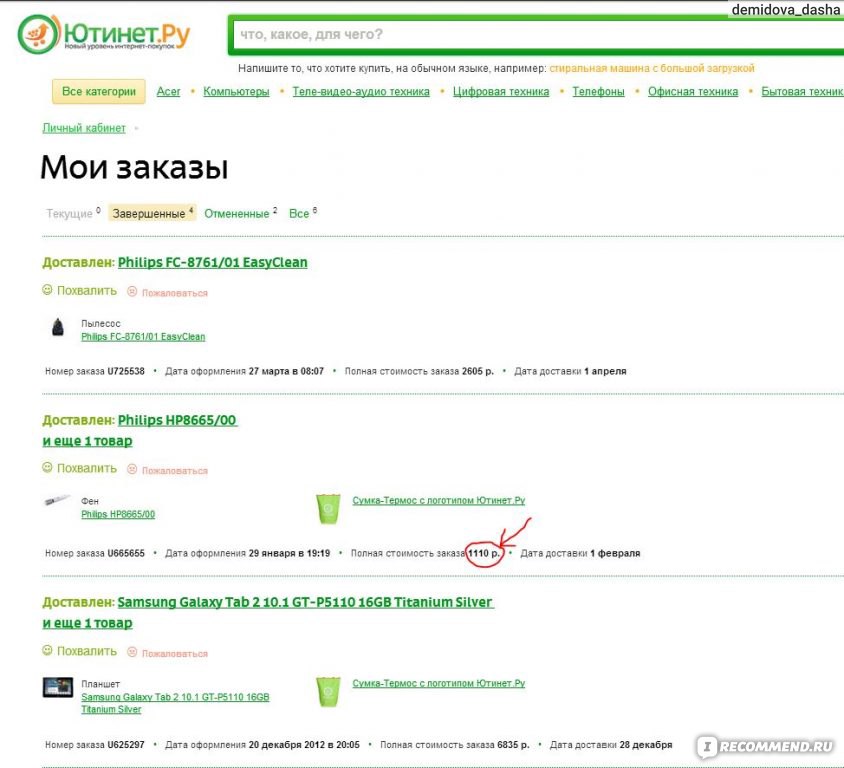Click smiley icon on Samsung Galaxy Tab order
The width and height of the screenshot is (844, 768).
pyautogui.click(x=47, y=651)
